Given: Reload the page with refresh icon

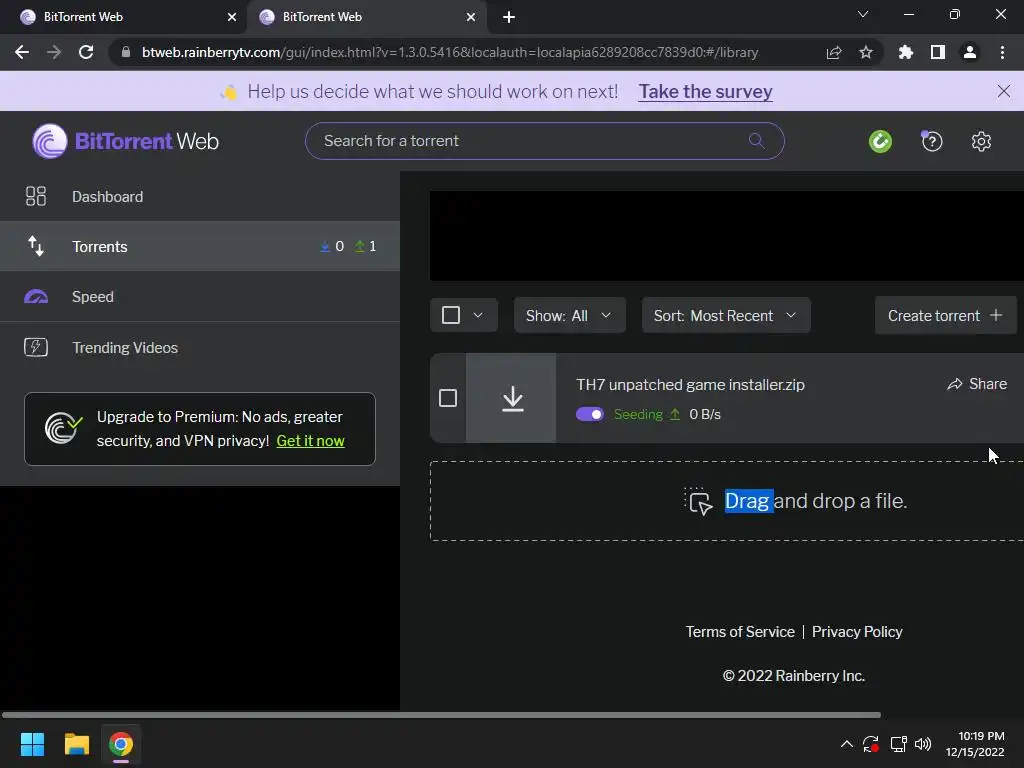Looking at the screenshot, I should coord(86,52).
